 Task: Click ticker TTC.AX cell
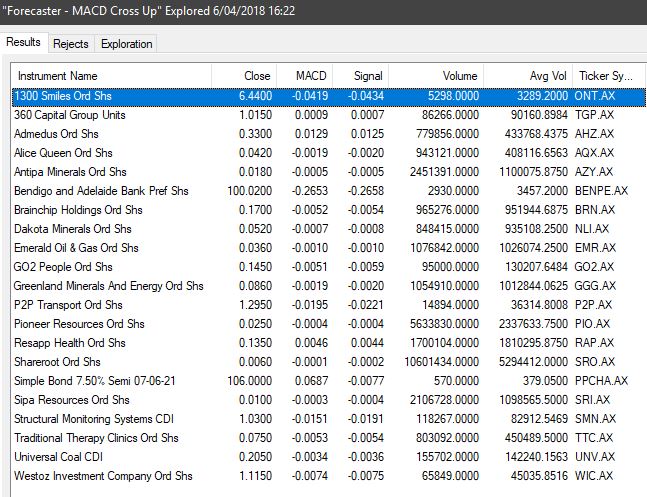pyautogui.click(x=594, y=438)
